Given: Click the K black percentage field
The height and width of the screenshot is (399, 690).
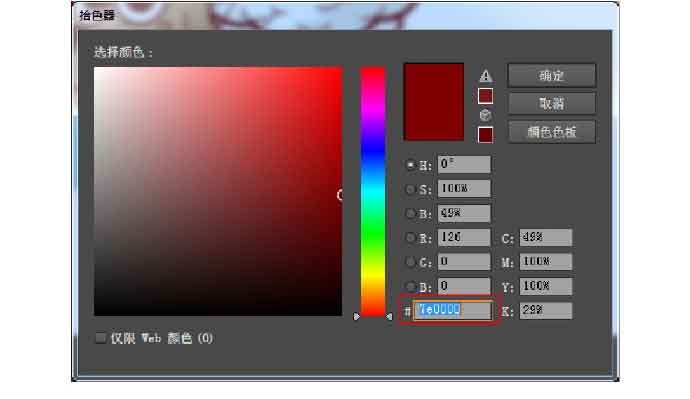Looking at the screenshot, I should [546, 311].
